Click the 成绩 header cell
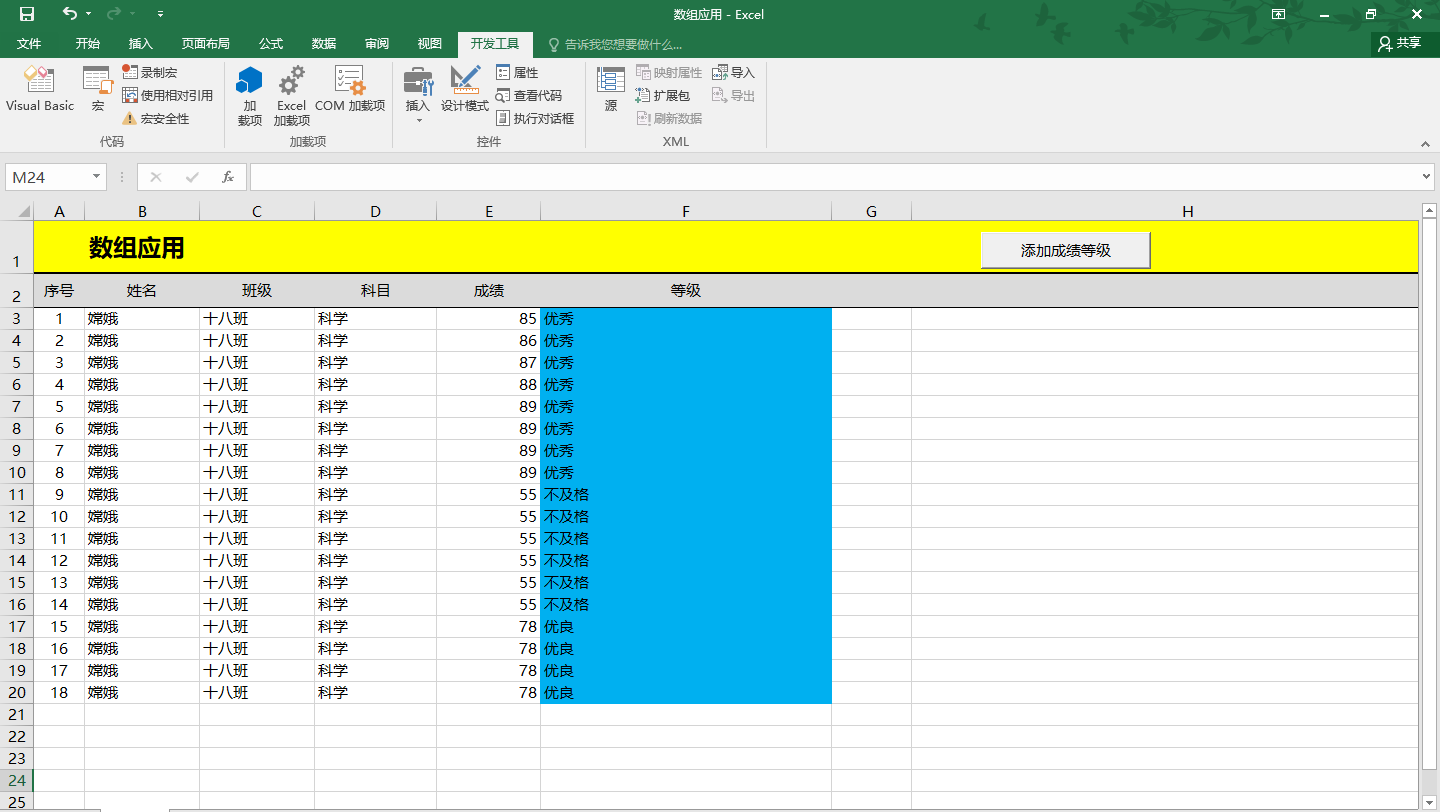 (488, 291)
